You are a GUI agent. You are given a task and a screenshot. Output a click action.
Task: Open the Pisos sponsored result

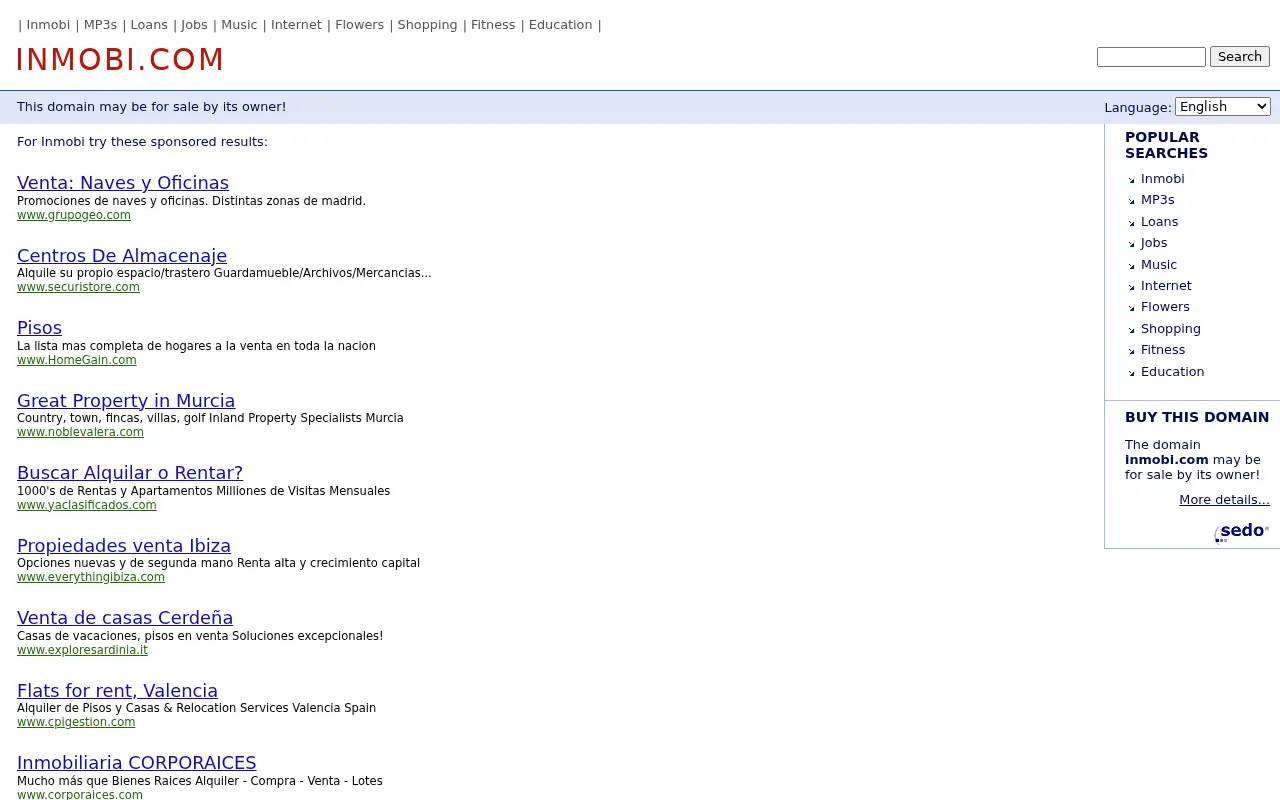tap(39, 328)
